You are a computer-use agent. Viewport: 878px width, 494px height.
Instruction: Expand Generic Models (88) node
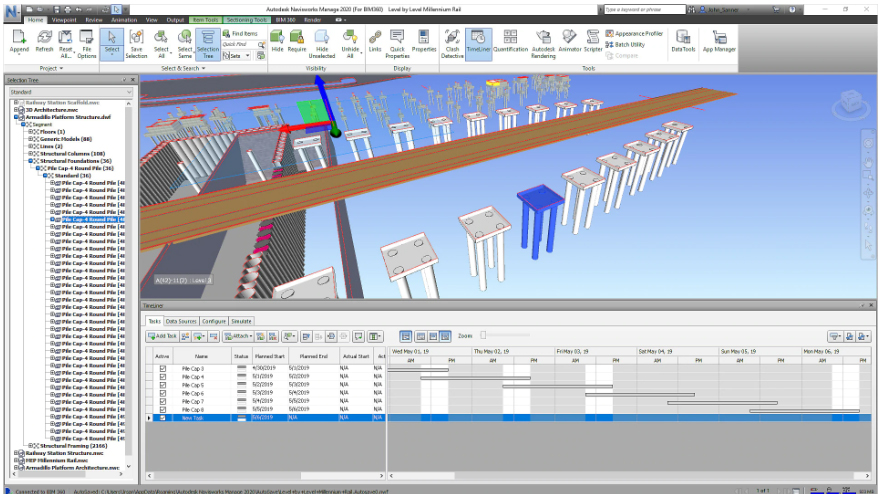[x=31, y=139]
